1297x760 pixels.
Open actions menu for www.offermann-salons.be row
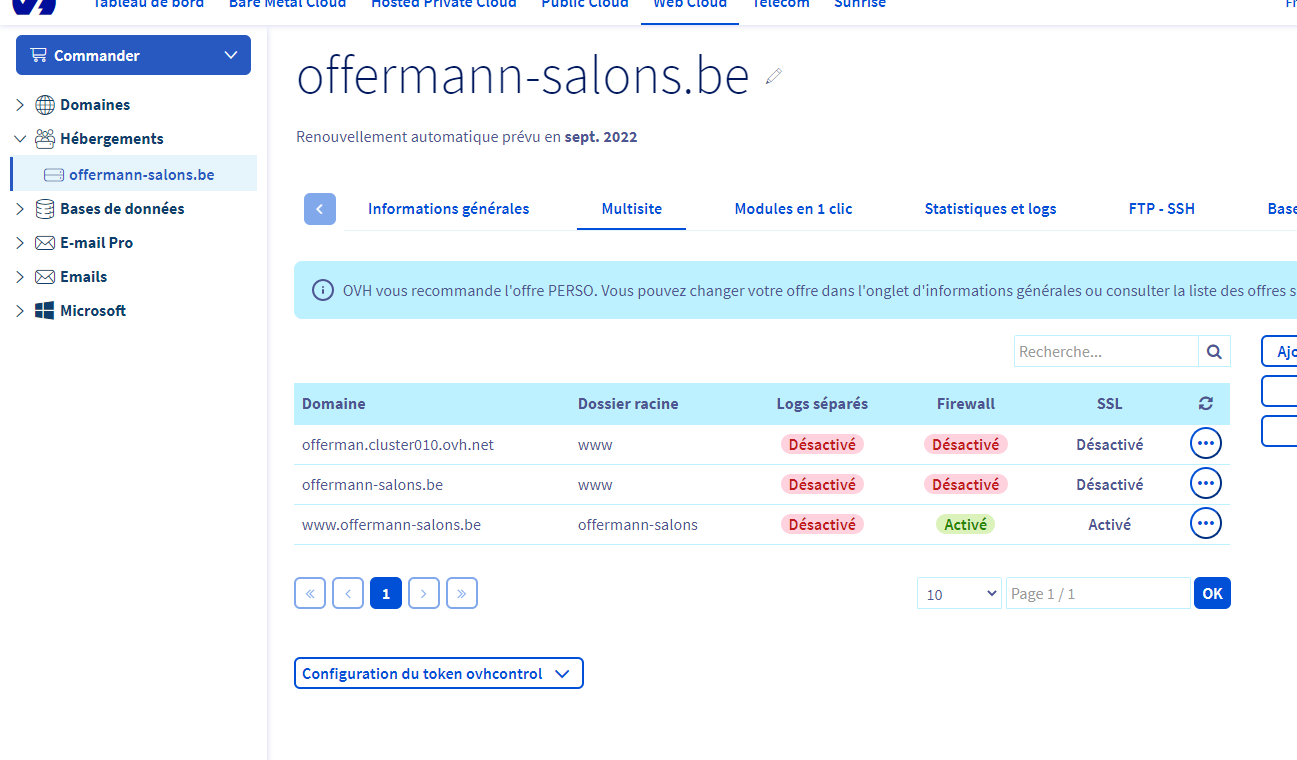[x=1205, y=524]
